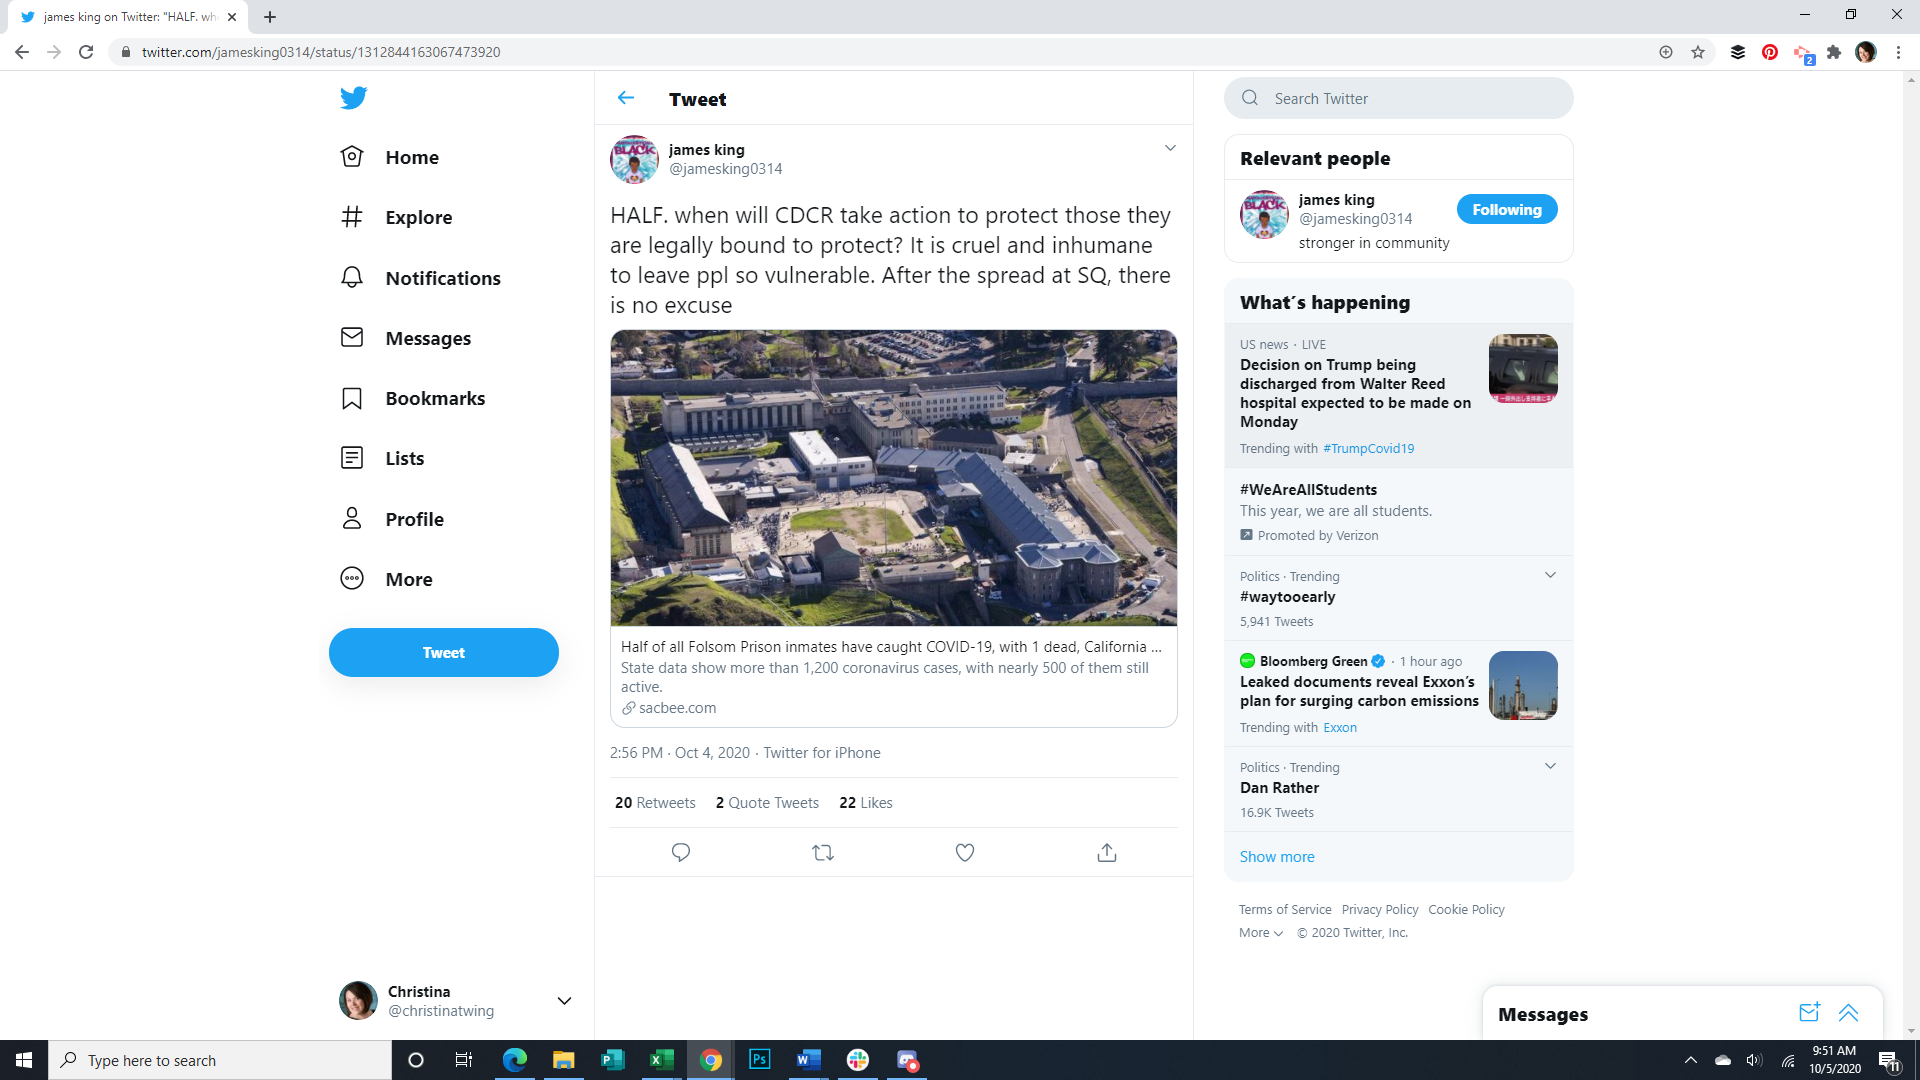Toggle the Following button for james king
This screenshot has width=1920, height=1080.
pyautogui.click(x=1506, y=209)
